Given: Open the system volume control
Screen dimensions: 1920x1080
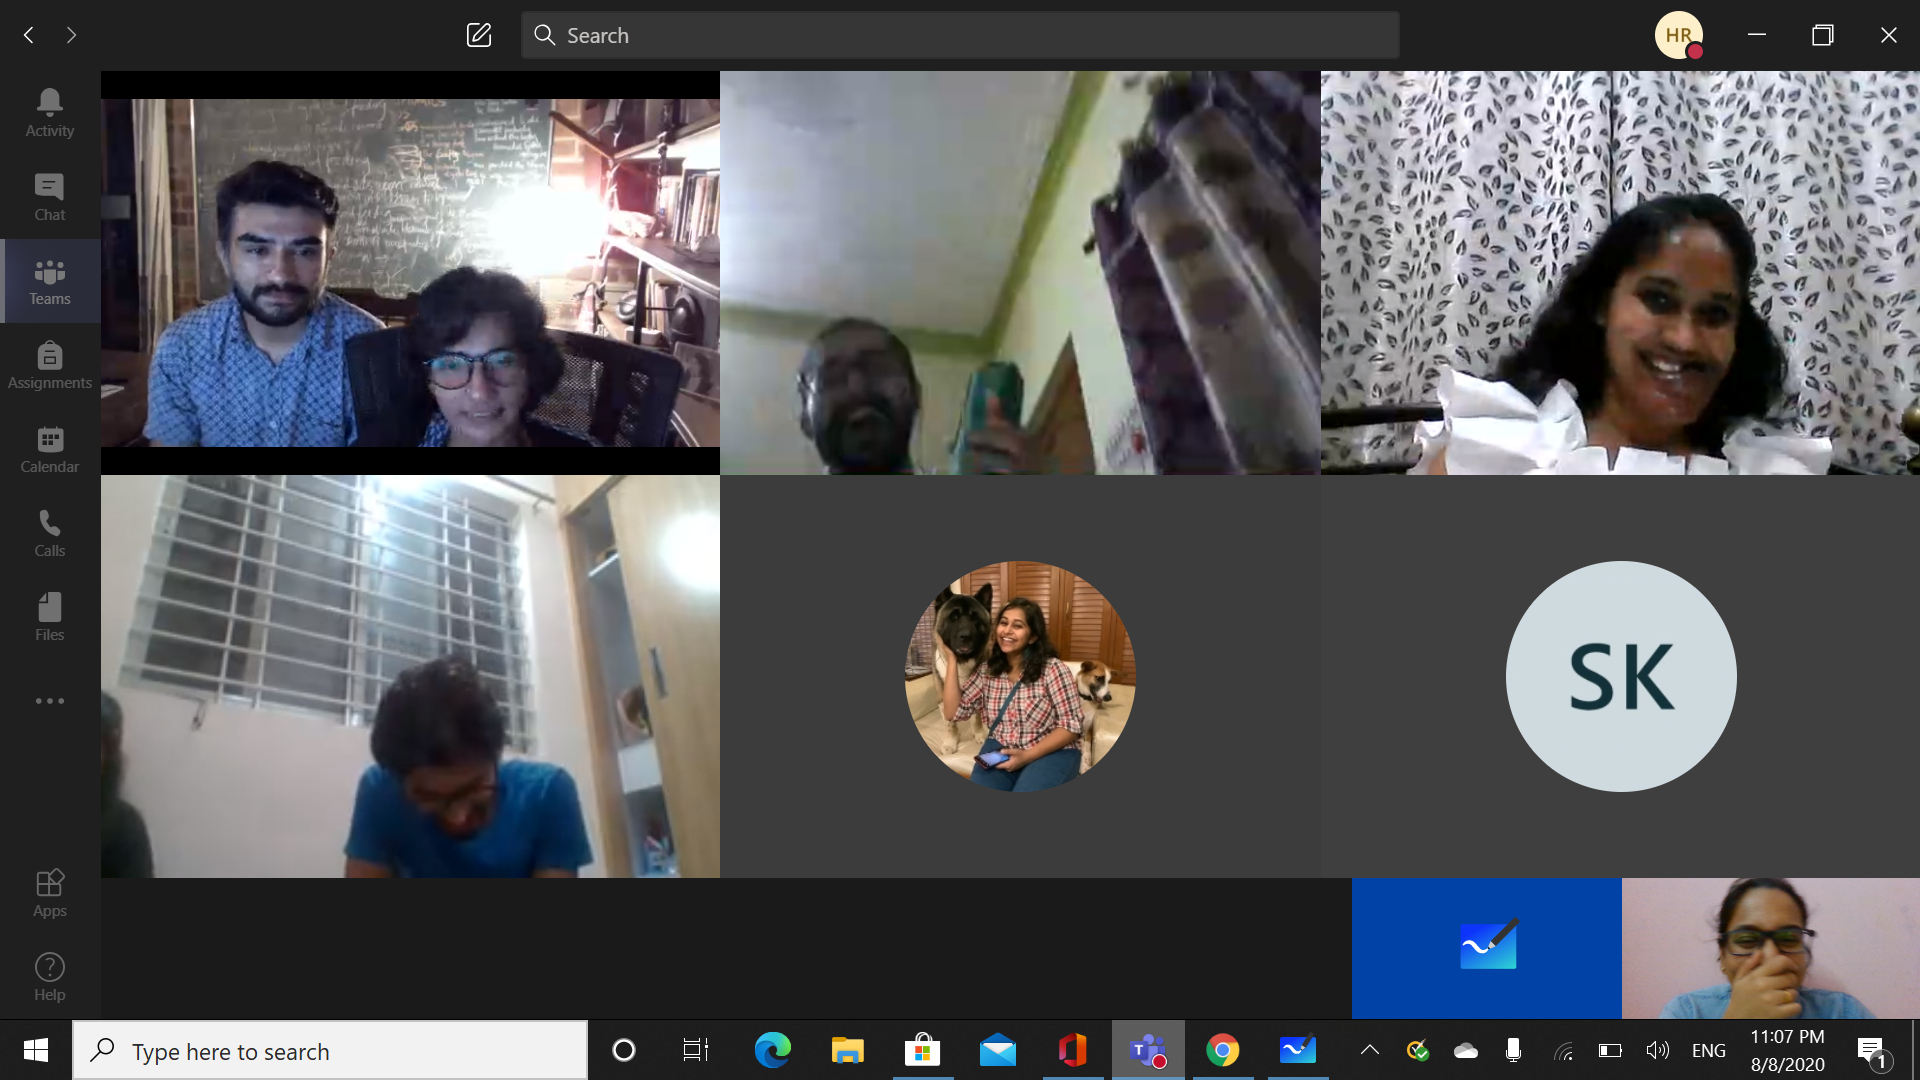Looking at the screenshot, I should coord(1657,1050).
